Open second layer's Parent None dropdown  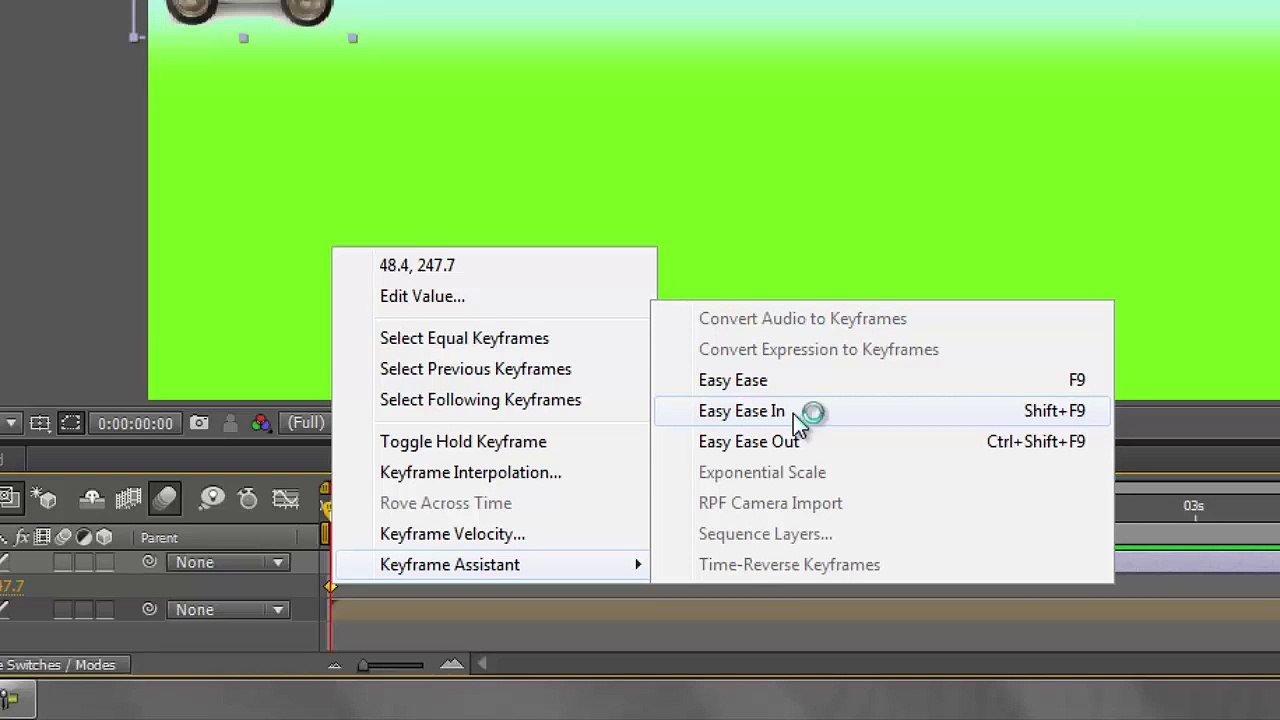(x=227, y=610)
